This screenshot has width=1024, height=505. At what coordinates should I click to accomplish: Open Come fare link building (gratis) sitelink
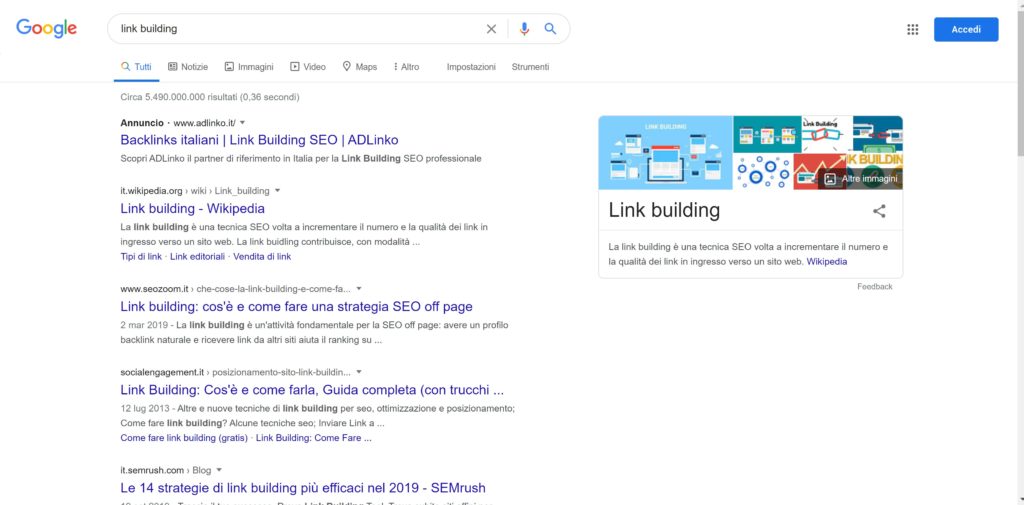[184, 438]
